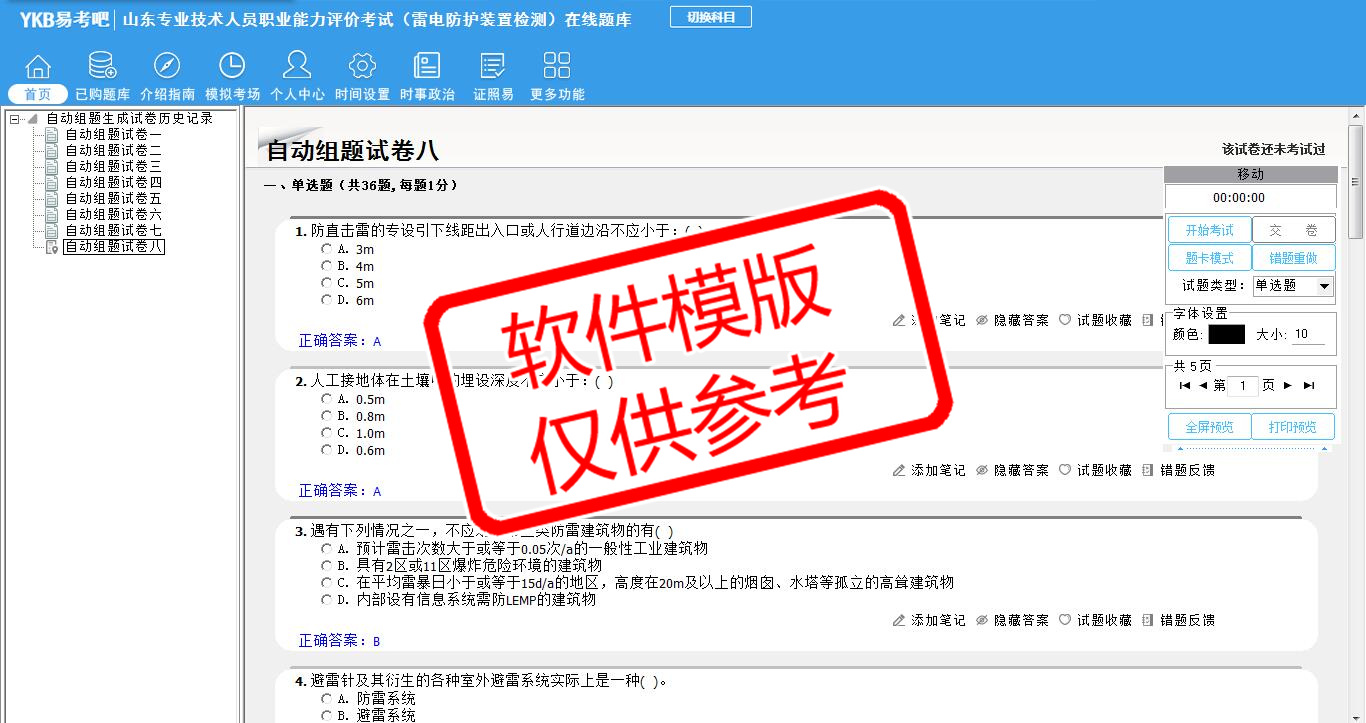Select 自动组题试卷六 in tree
The width and height of the screenshot is (1366, 723).
(113, 215)
